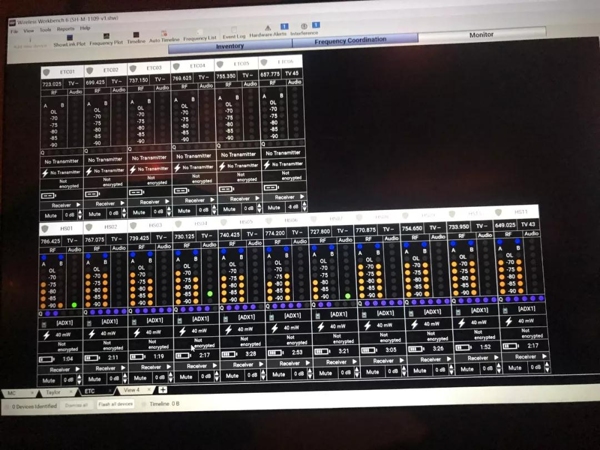Open the Interference notifications icon

[x=304, y=26]
